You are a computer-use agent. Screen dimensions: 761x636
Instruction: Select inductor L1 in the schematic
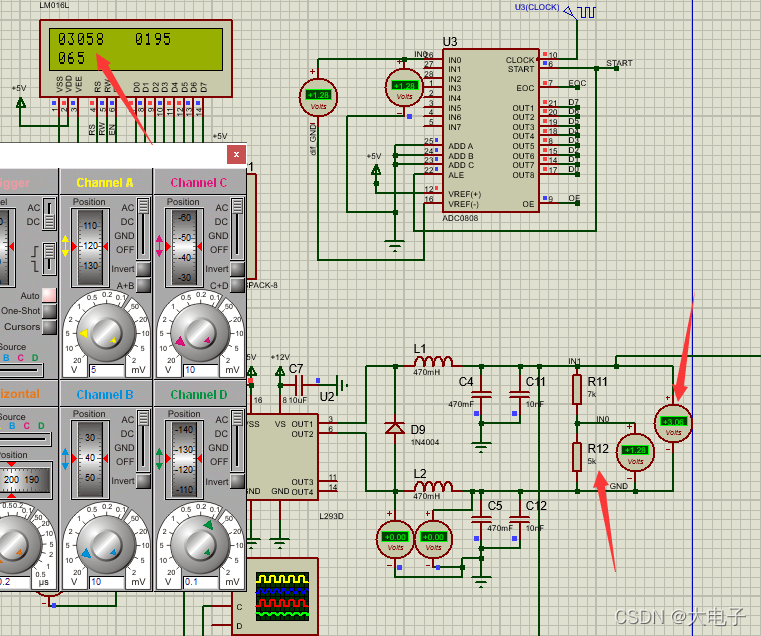coord(431,362)
